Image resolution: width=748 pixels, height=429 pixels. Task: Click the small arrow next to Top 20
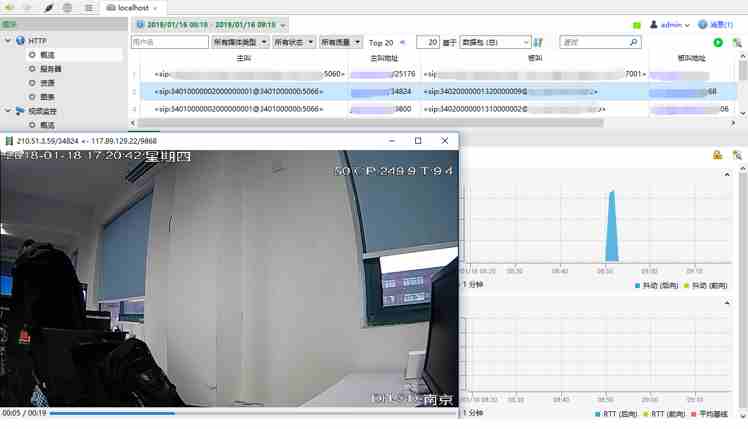[403, 42]
